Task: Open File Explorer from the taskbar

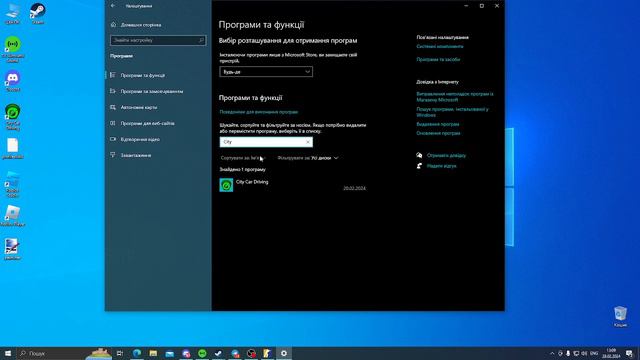Action: pyautogui.click(x=153, y=353)
